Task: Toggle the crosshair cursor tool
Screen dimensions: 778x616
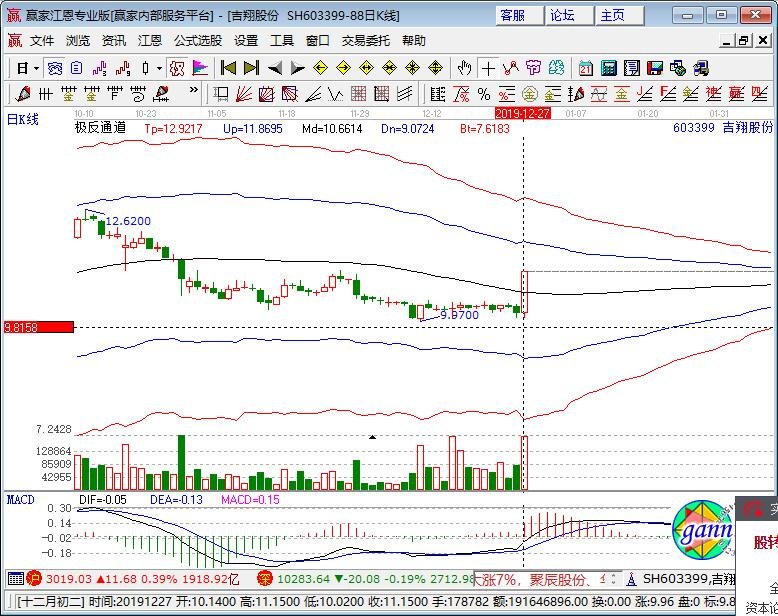Action: click(x=488, y=68)
